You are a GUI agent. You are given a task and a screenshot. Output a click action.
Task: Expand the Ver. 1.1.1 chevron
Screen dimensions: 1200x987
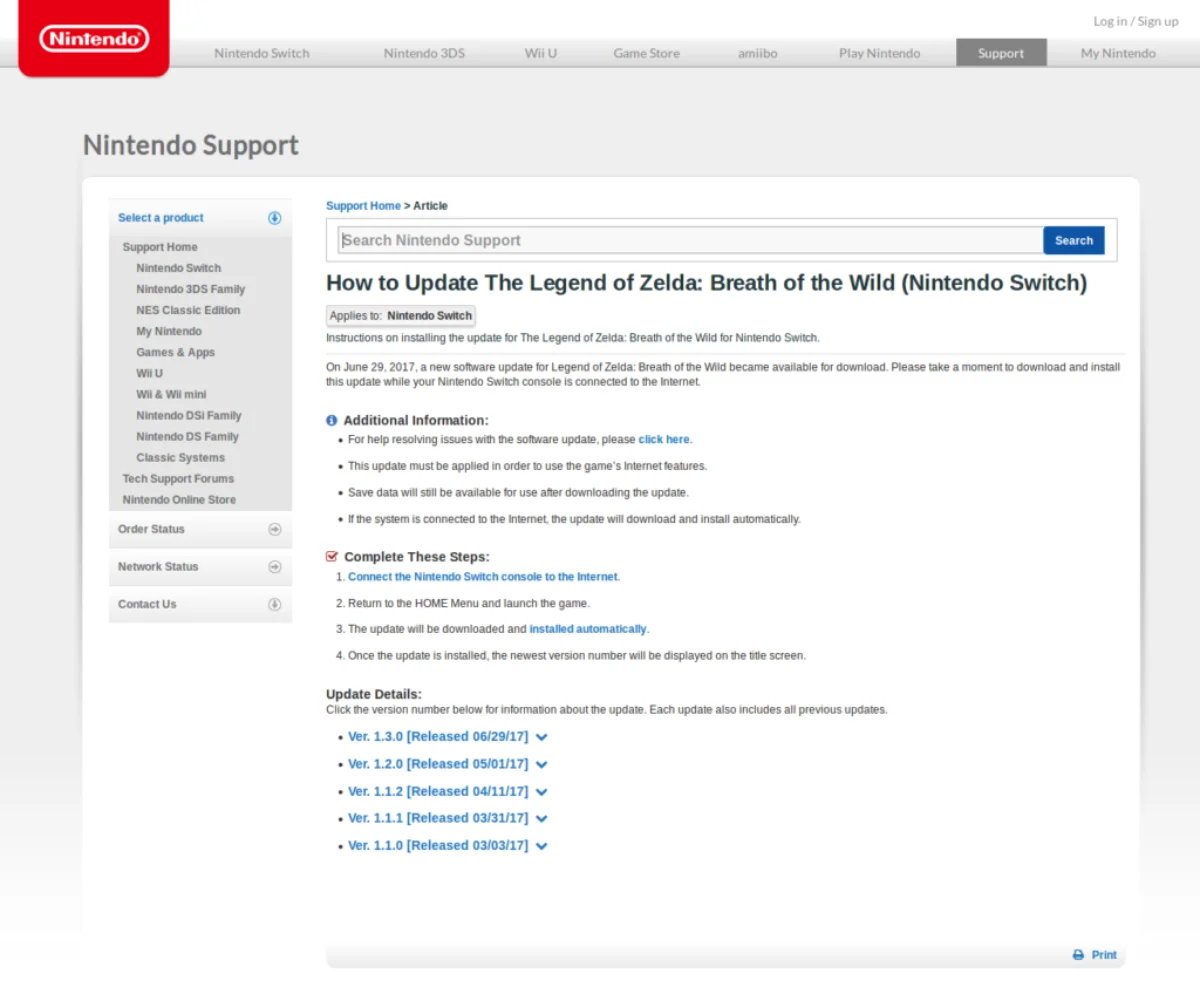[x=541, y=818]
